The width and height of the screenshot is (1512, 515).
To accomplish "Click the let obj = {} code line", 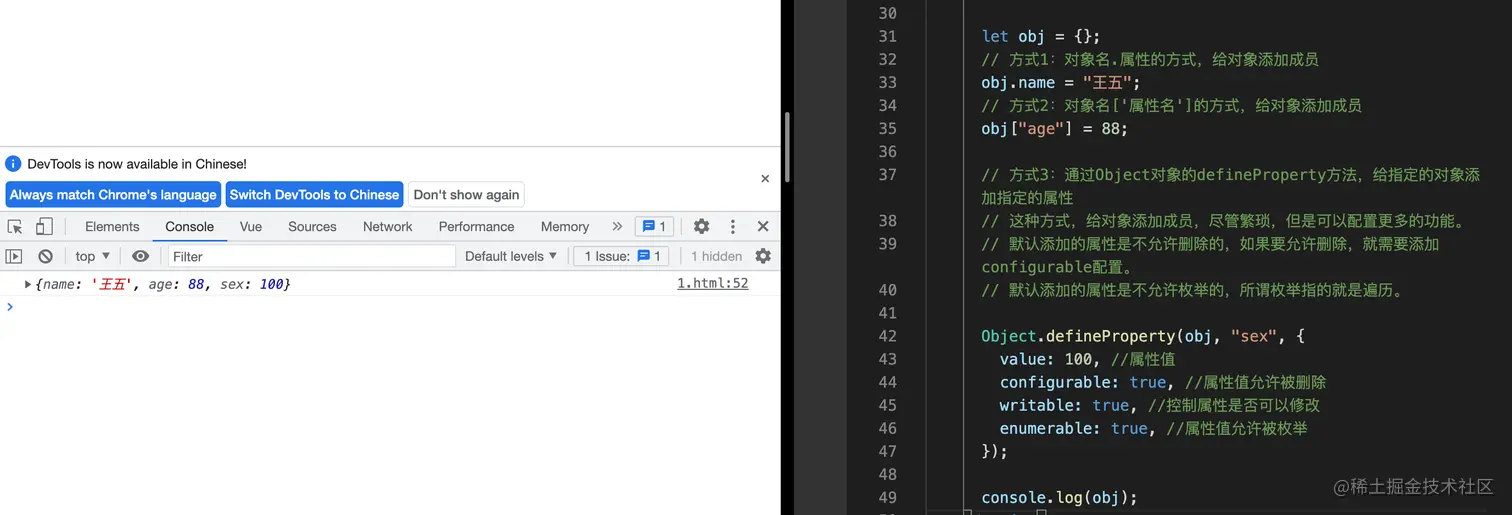I will point(1041,37).
